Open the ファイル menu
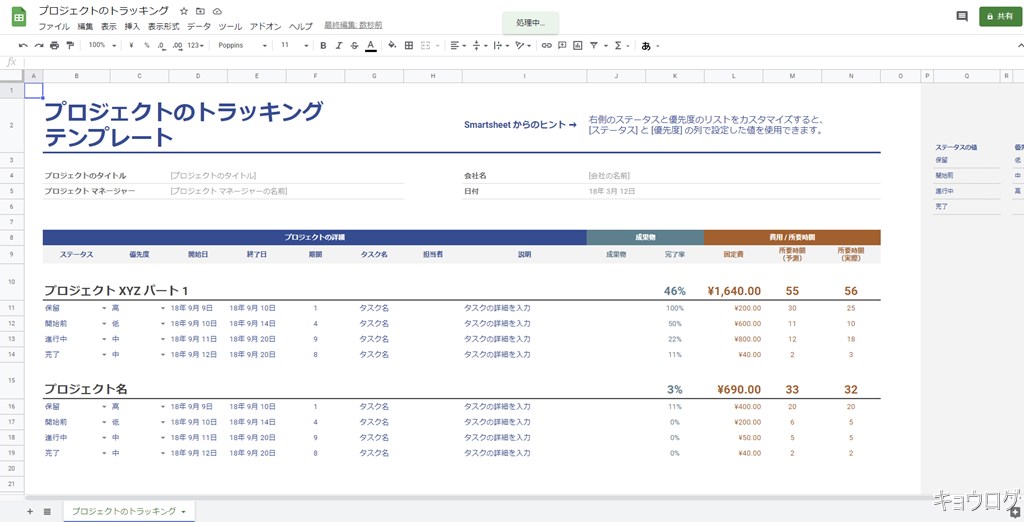 pos(54,27)
